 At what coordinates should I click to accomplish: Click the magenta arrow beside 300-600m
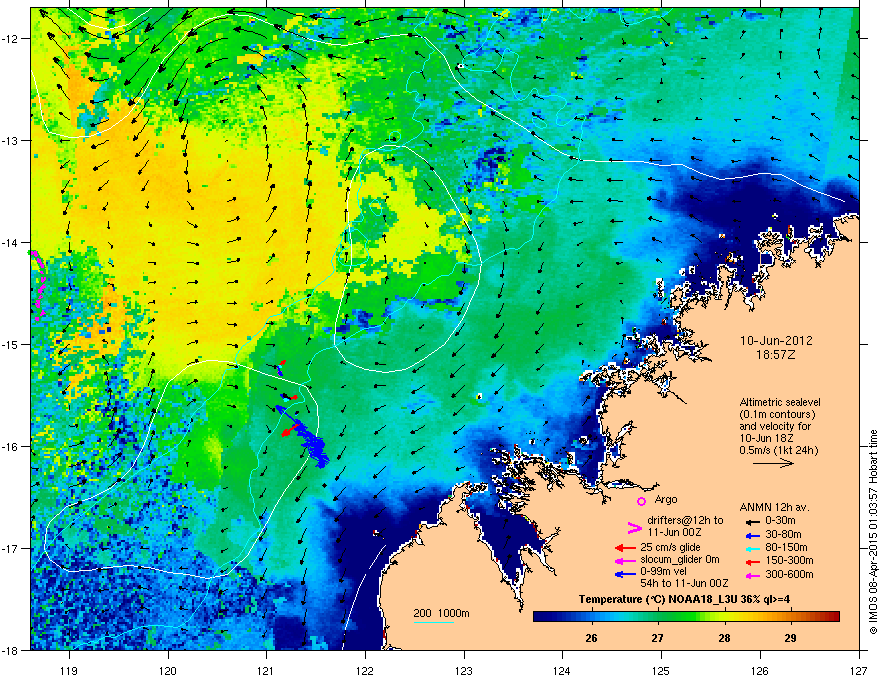pos(753,576)
